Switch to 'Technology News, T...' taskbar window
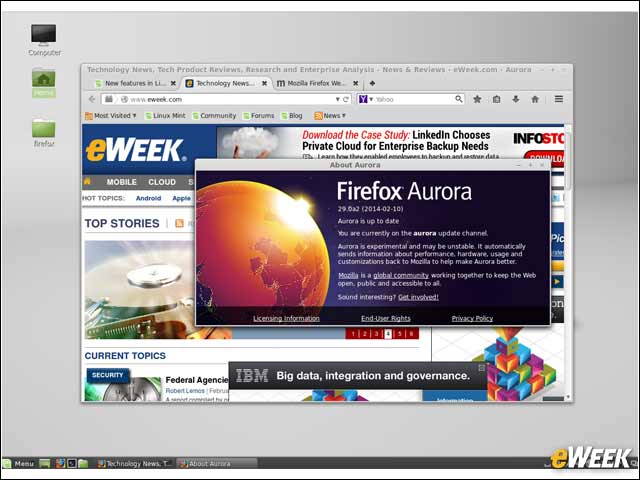The height and width of the screenshot is (480, 640). point(135,463)
